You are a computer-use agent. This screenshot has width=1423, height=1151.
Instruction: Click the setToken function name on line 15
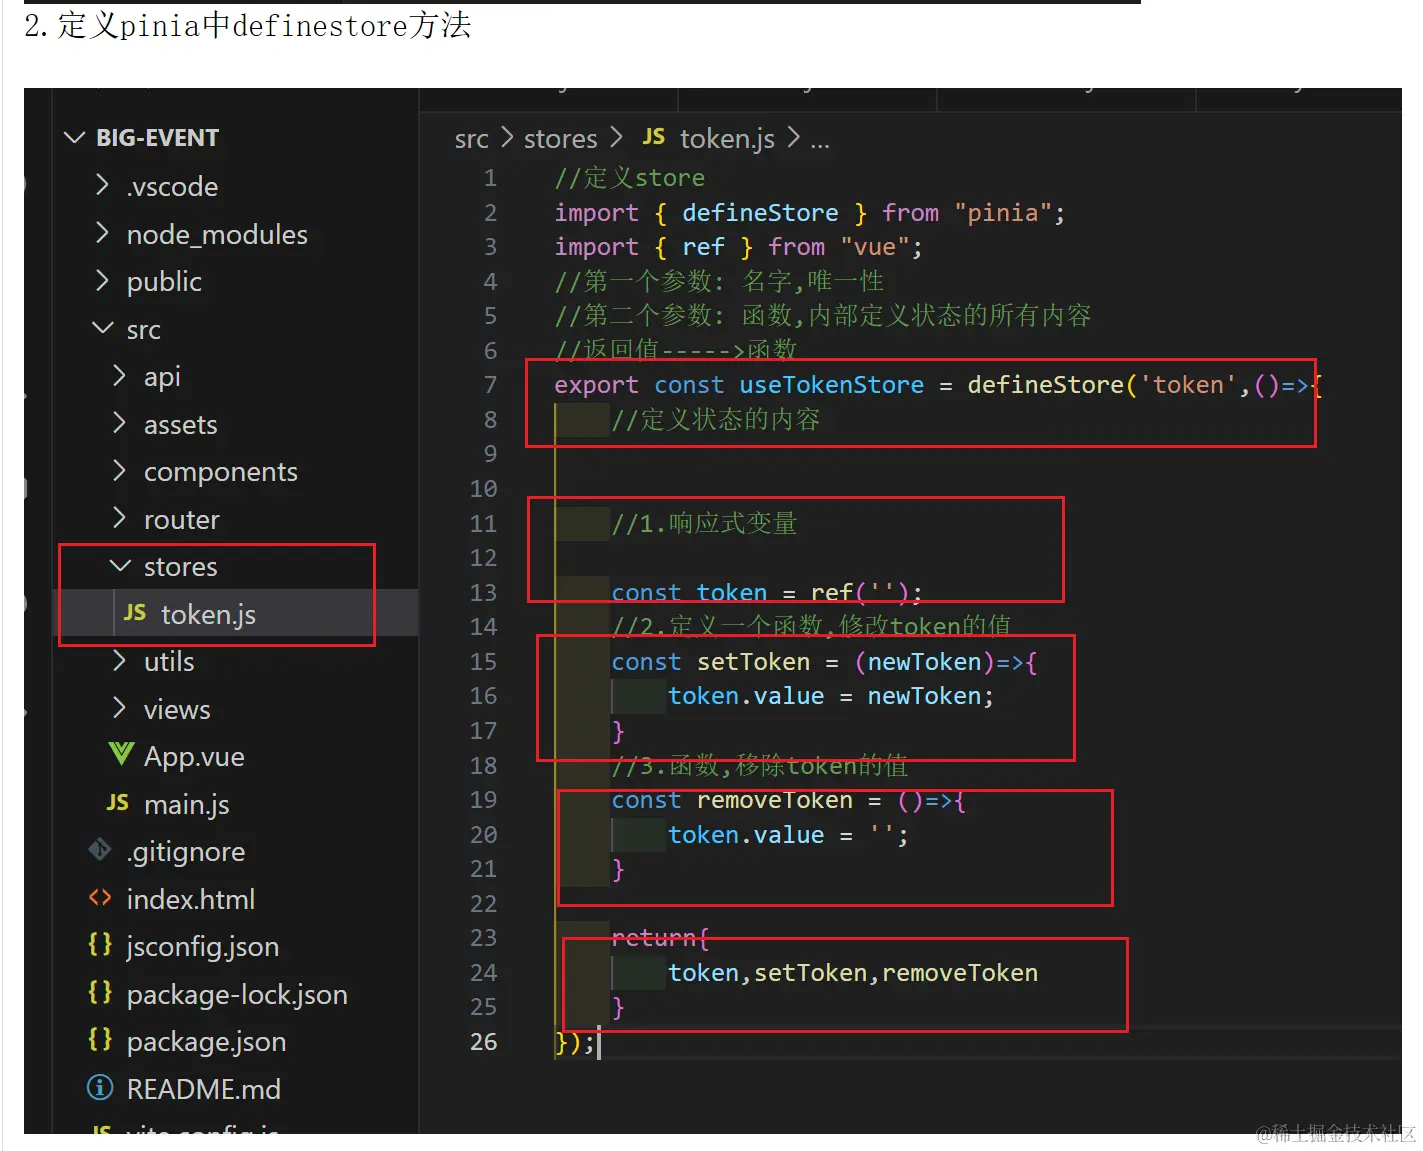(753, 662)
